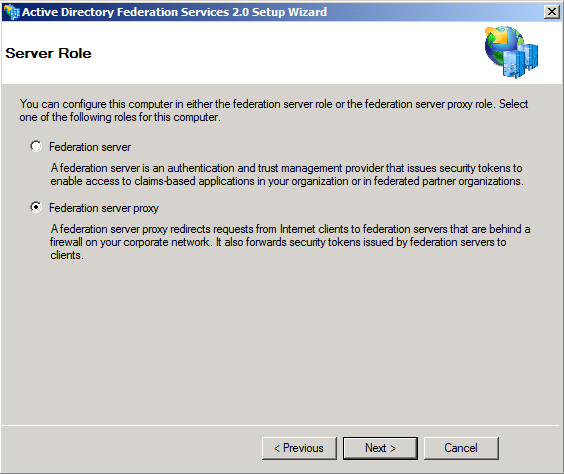
Task: Cancel the AD FS setup wizard
Action: click(x=461, y=448)
